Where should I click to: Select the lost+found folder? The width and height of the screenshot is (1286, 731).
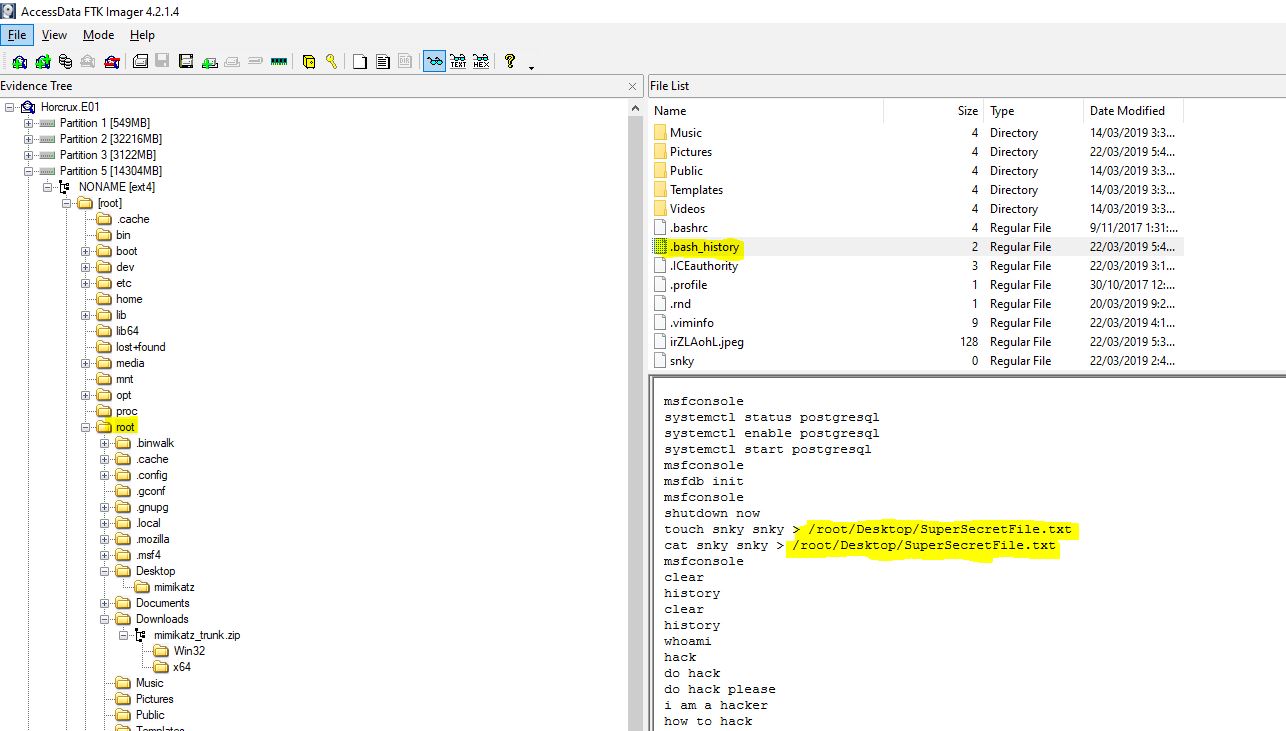(x=140, y=347)
